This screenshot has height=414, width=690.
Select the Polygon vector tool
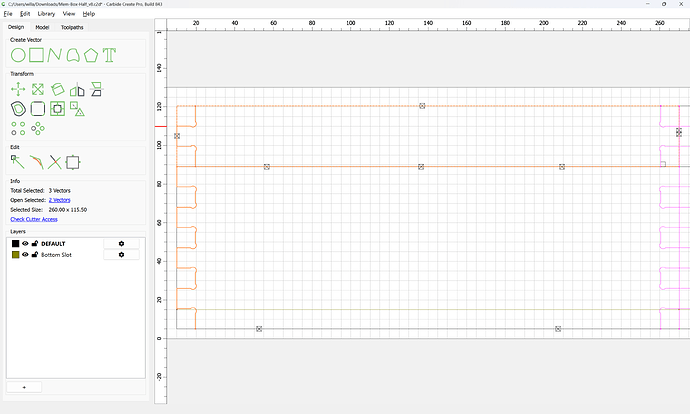coord(91,55)
